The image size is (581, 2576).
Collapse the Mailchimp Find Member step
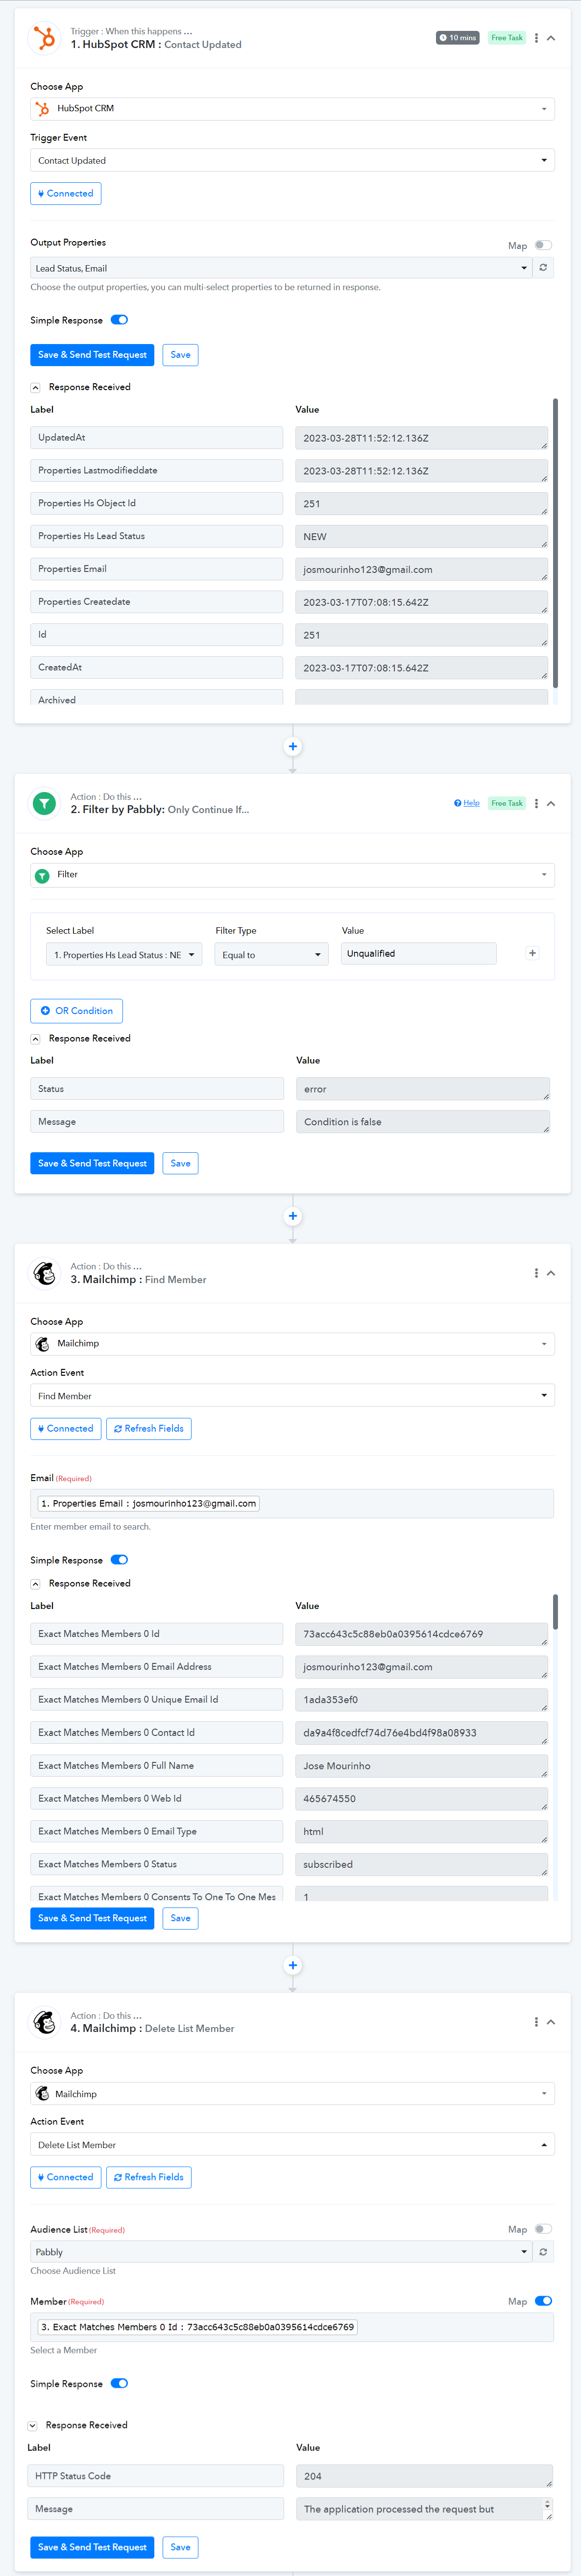(x=551, y=1273)
